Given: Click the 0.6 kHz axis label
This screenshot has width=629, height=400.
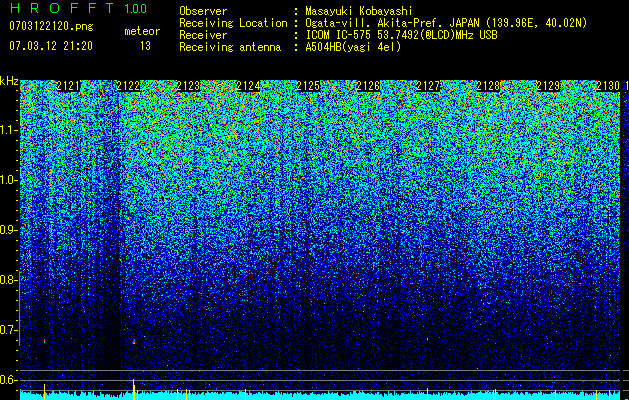Looking at the screenshot, I should pos(7,380).
